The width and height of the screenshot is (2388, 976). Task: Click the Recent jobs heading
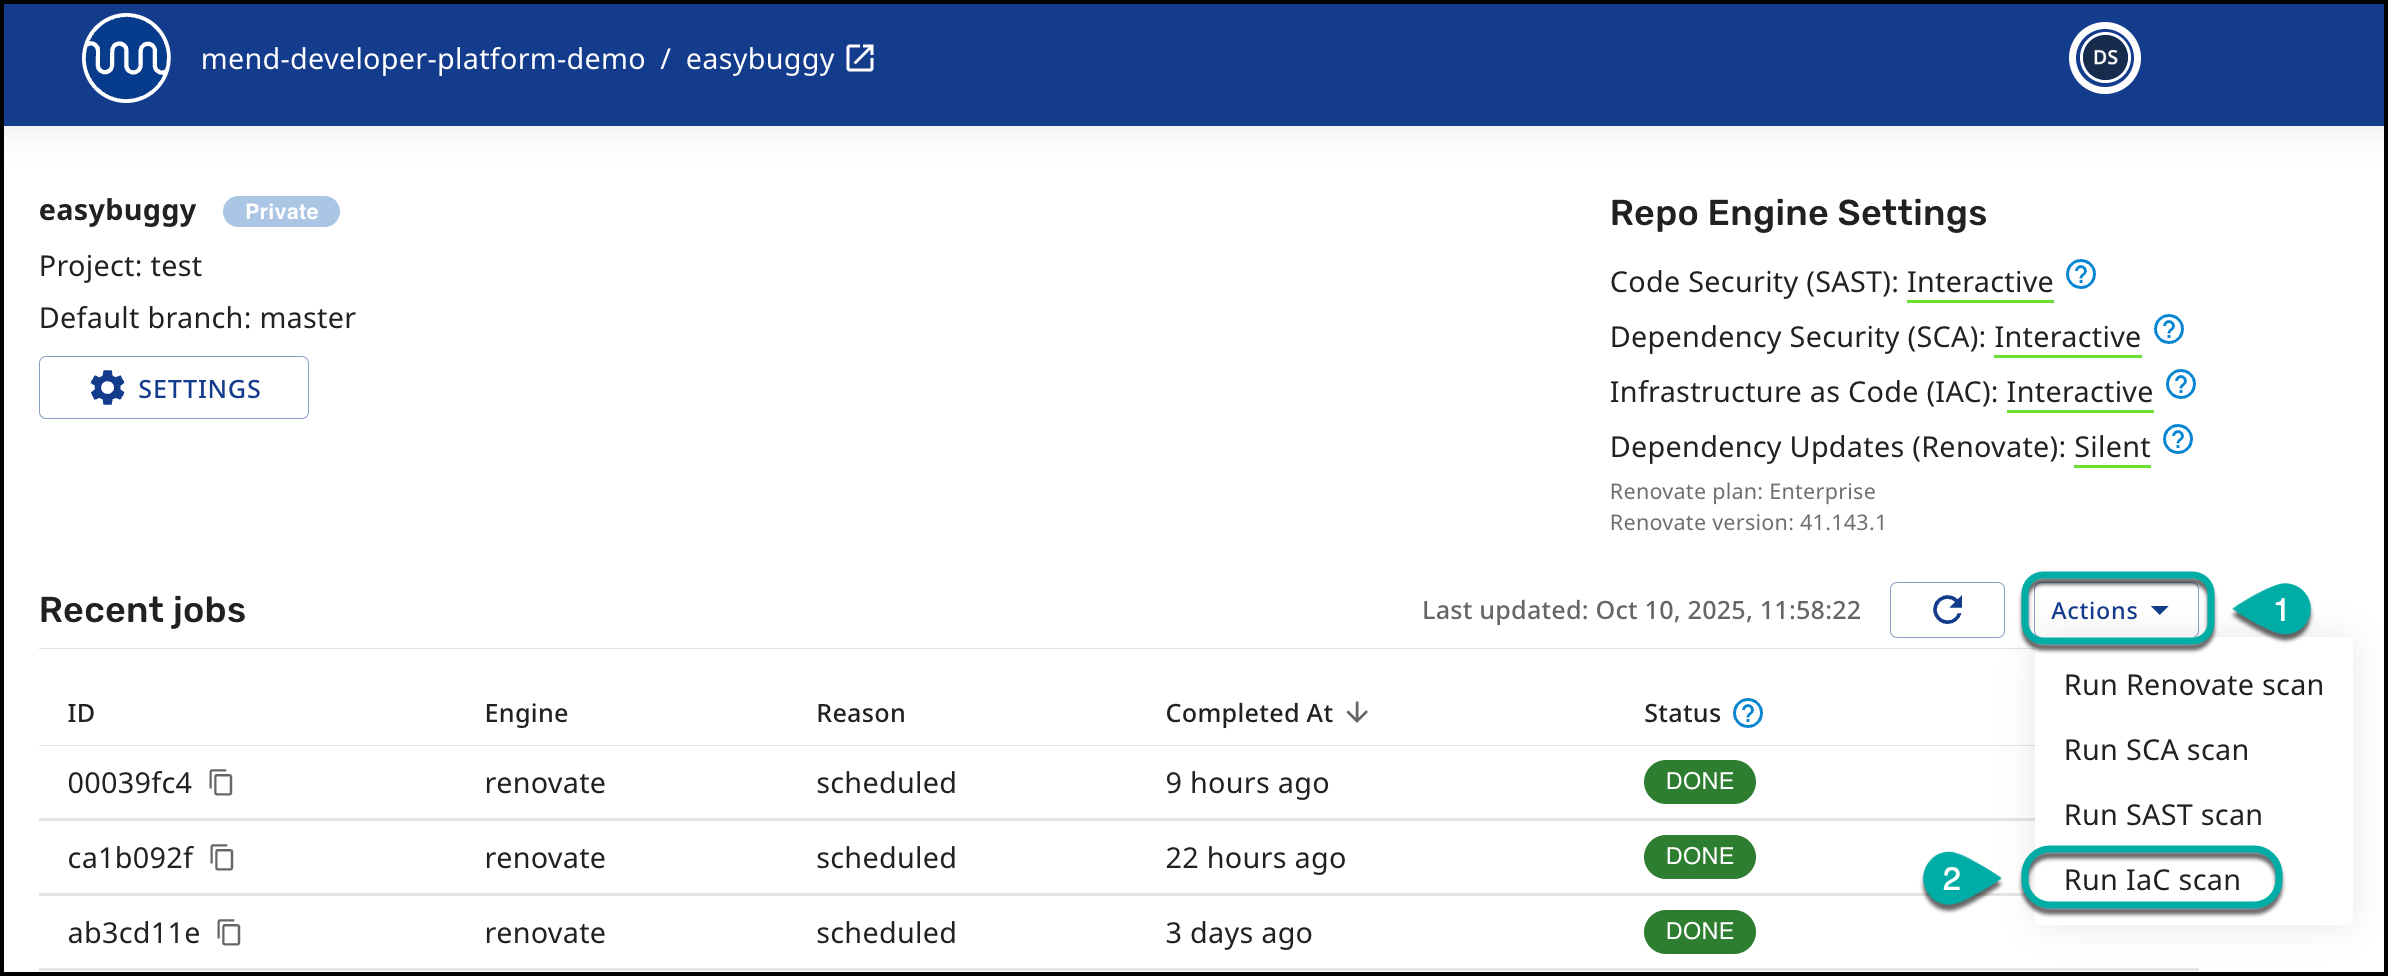(x=142, y=610)
